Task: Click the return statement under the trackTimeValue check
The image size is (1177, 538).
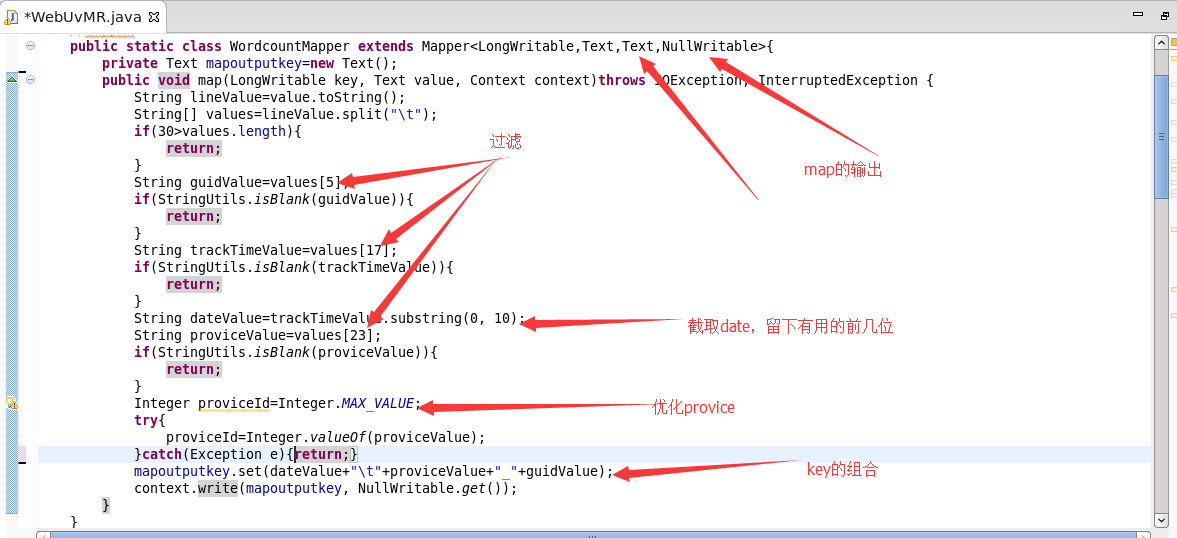Action: click(x=194, y=284)
